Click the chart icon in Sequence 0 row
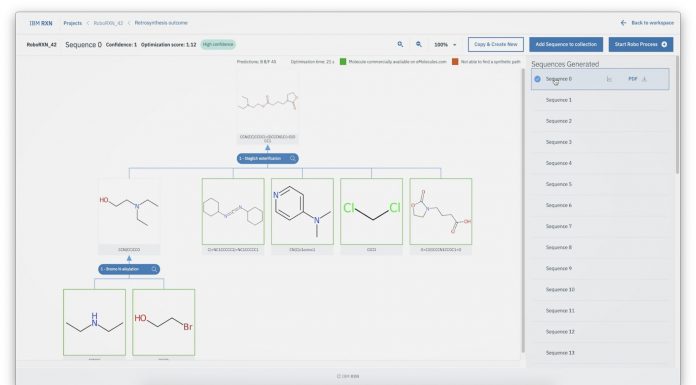 coord(609,79)
